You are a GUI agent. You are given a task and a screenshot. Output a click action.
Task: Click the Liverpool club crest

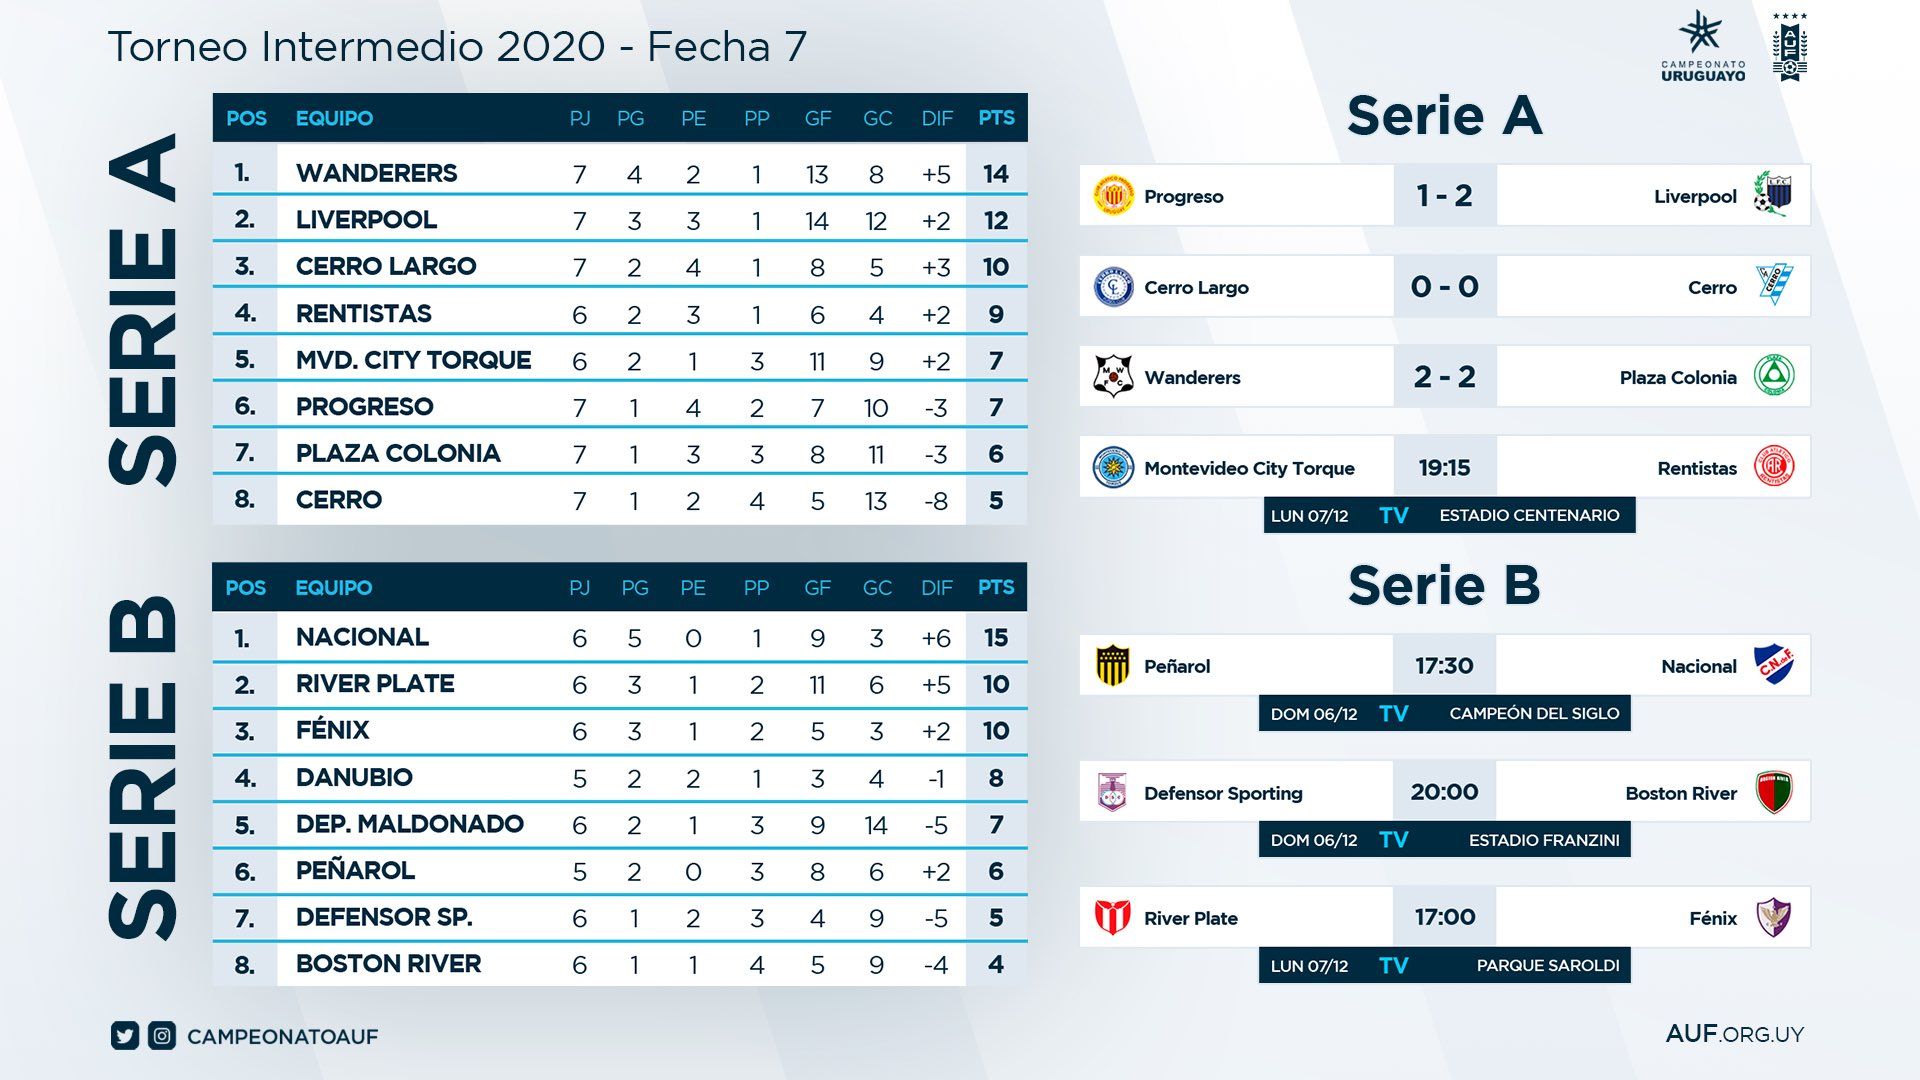coord(1773,194)
